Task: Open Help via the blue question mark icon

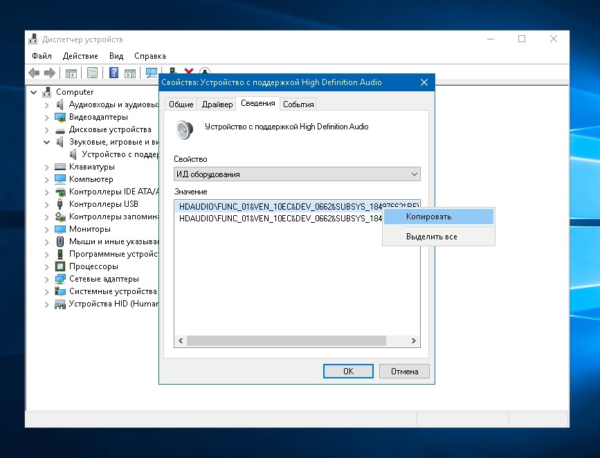Action: pyautogui.click(x=114, y=72)
